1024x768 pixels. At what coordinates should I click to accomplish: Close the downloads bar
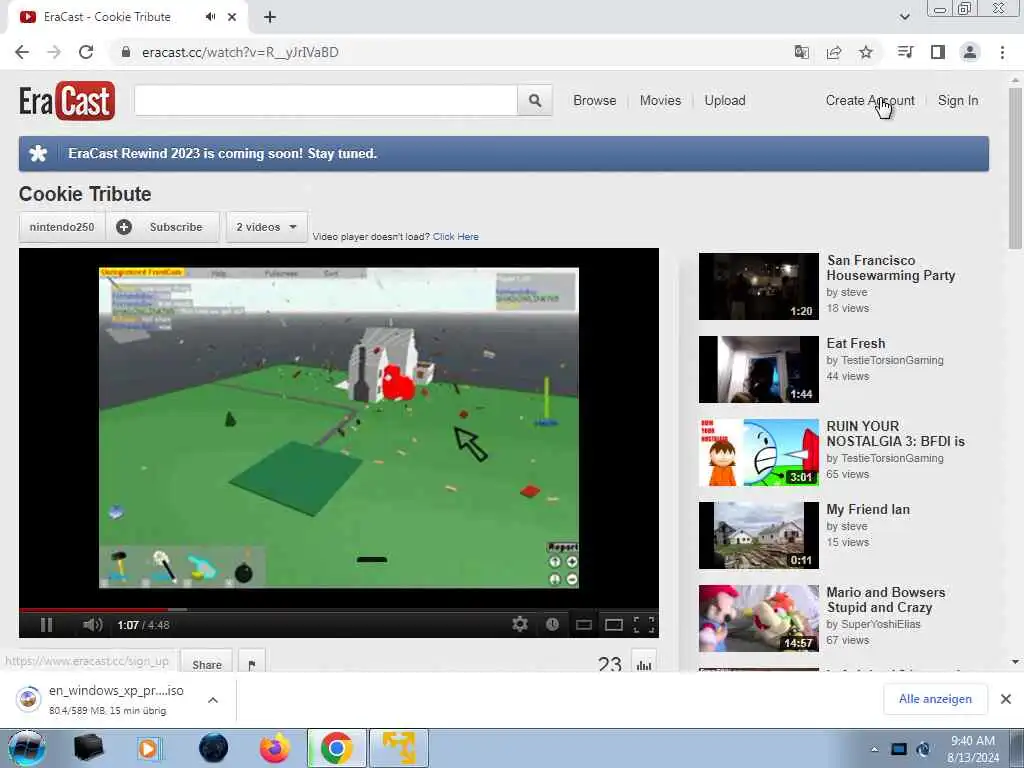(1006, 699)
